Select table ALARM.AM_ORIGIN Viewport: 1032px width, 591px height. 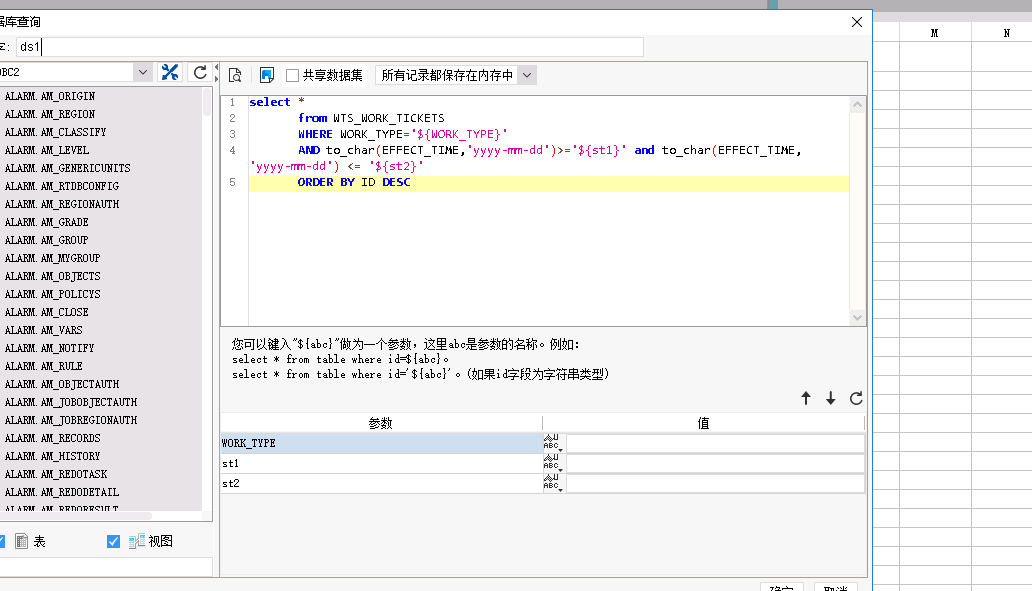pos(50,96)
